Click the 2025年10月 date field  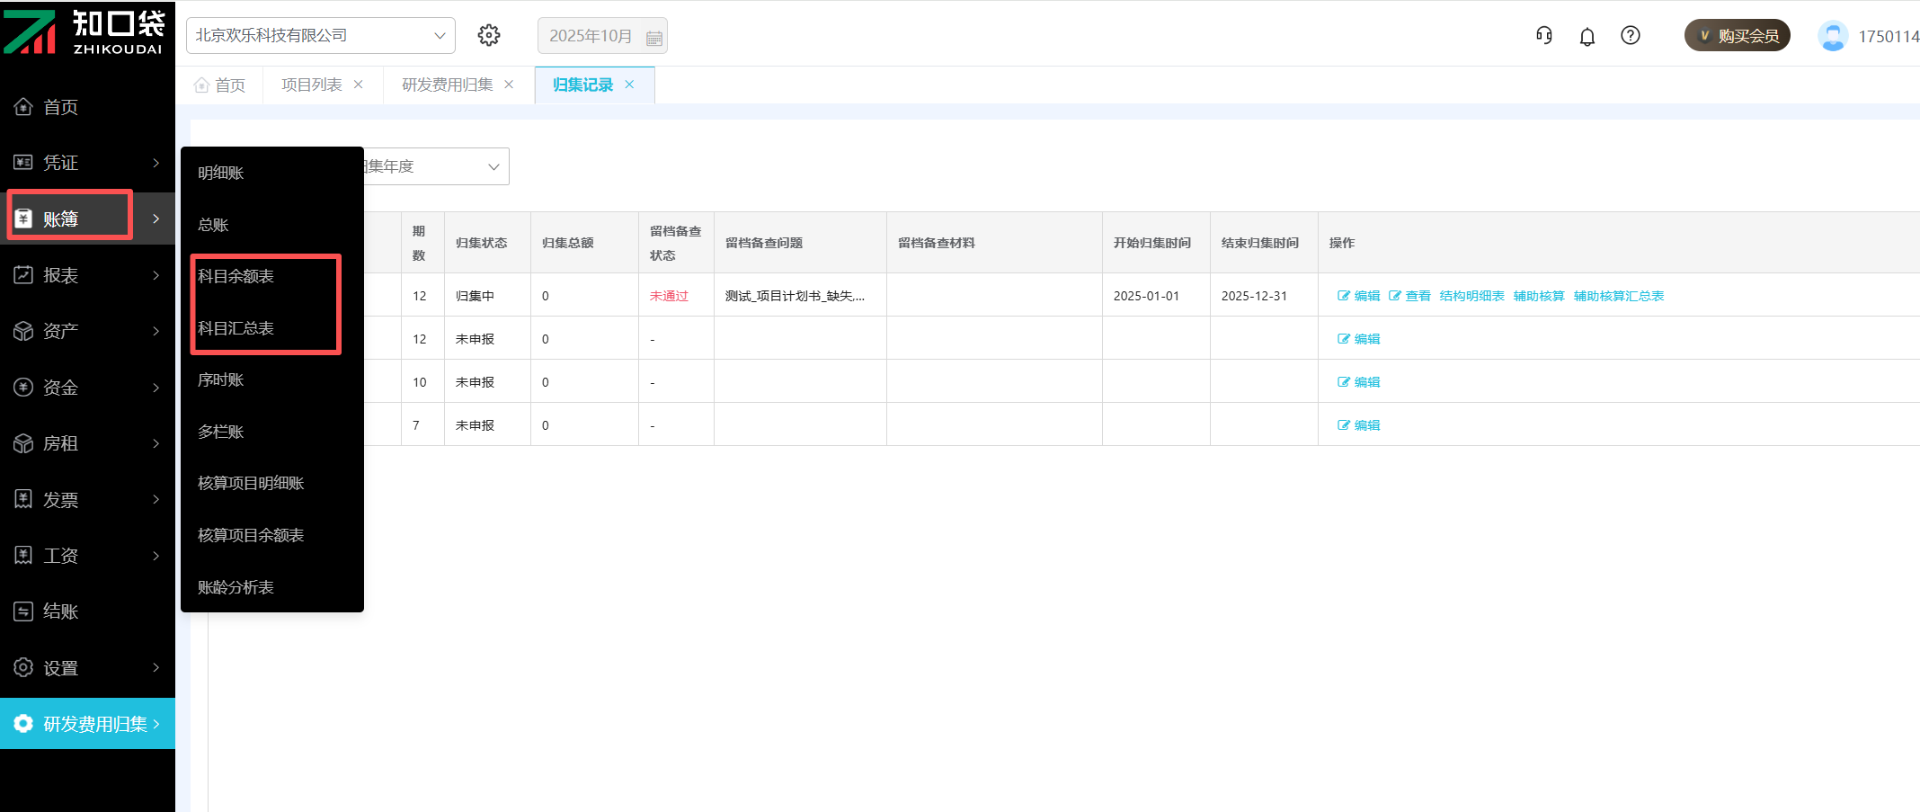[x=590, y=36]
